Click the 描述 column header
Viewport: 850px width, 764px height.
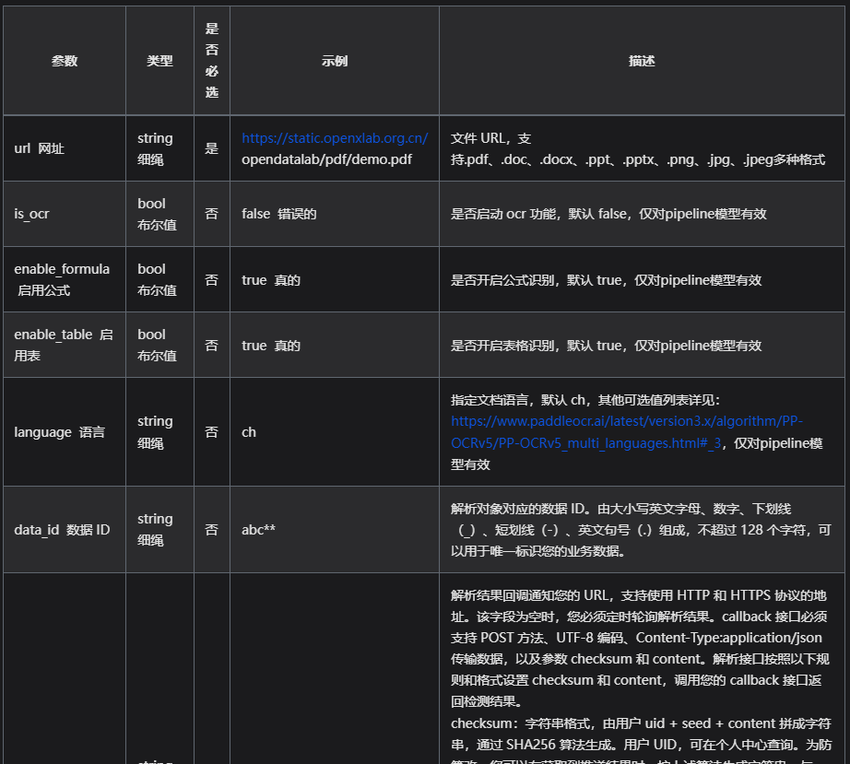(642, 61)
